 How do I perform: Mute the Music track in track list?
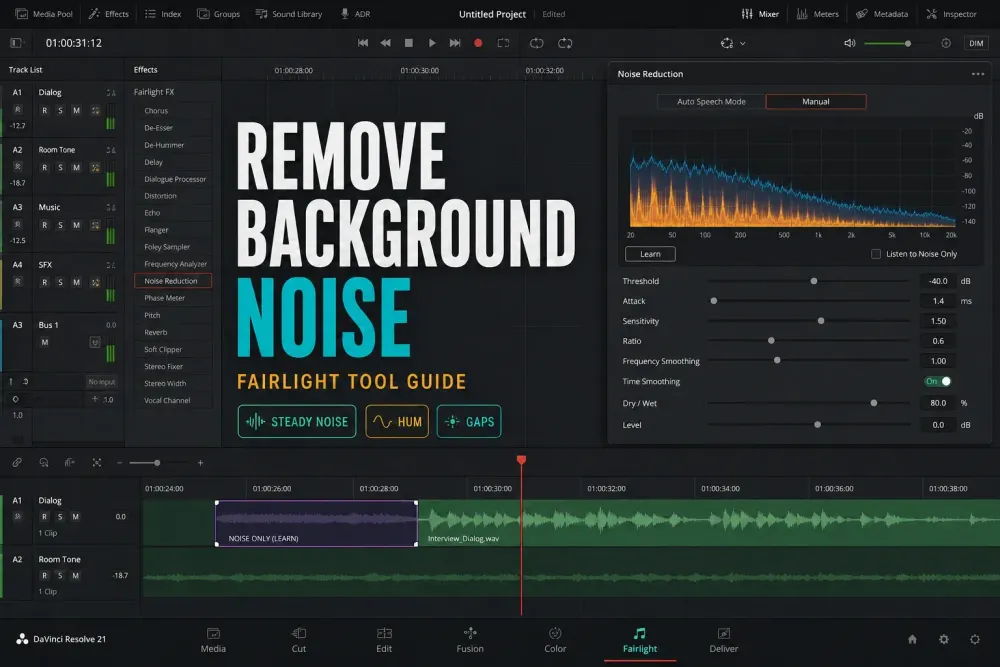tap(77, 225)
